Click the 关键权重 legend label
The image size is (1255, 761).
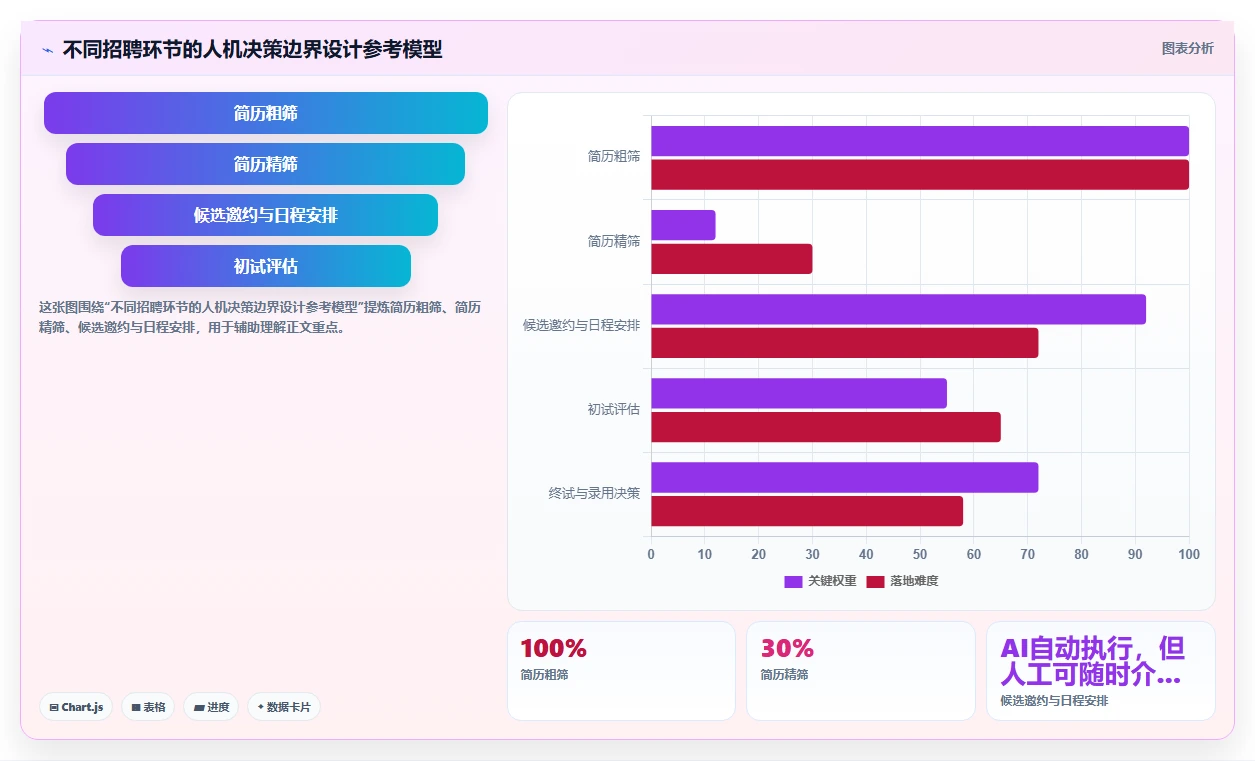point(832,581)
